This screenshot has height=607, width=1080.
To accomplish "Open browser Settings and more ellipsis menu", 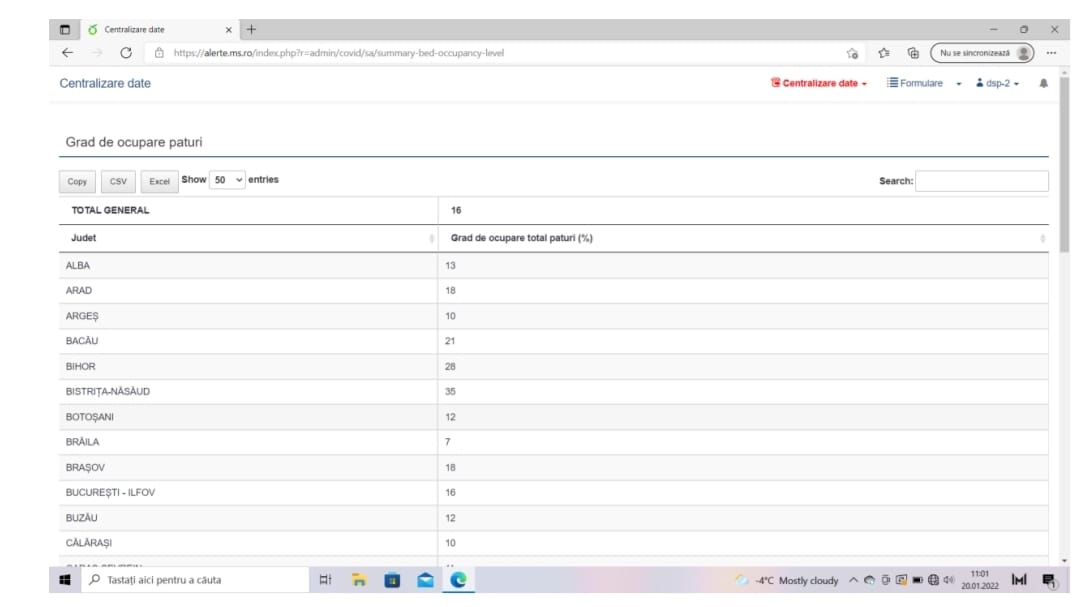I will [1051, 53].
